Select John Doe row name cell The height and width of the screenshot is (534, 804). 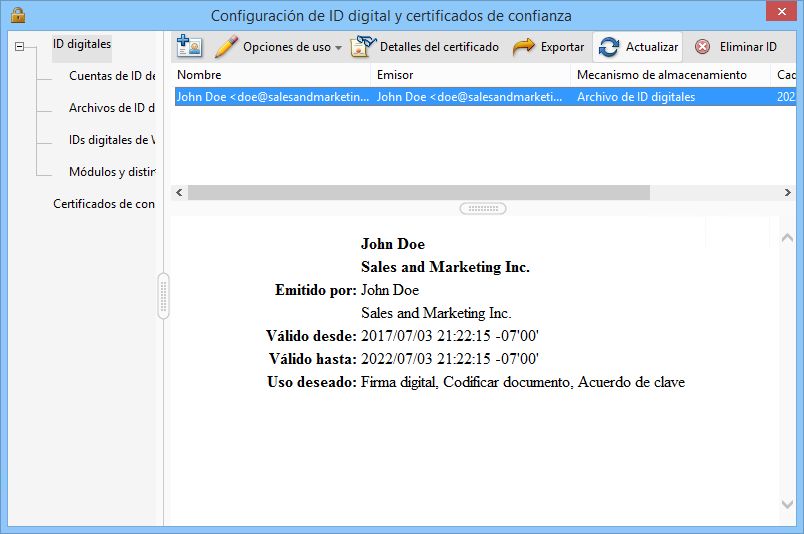point(272,97)
